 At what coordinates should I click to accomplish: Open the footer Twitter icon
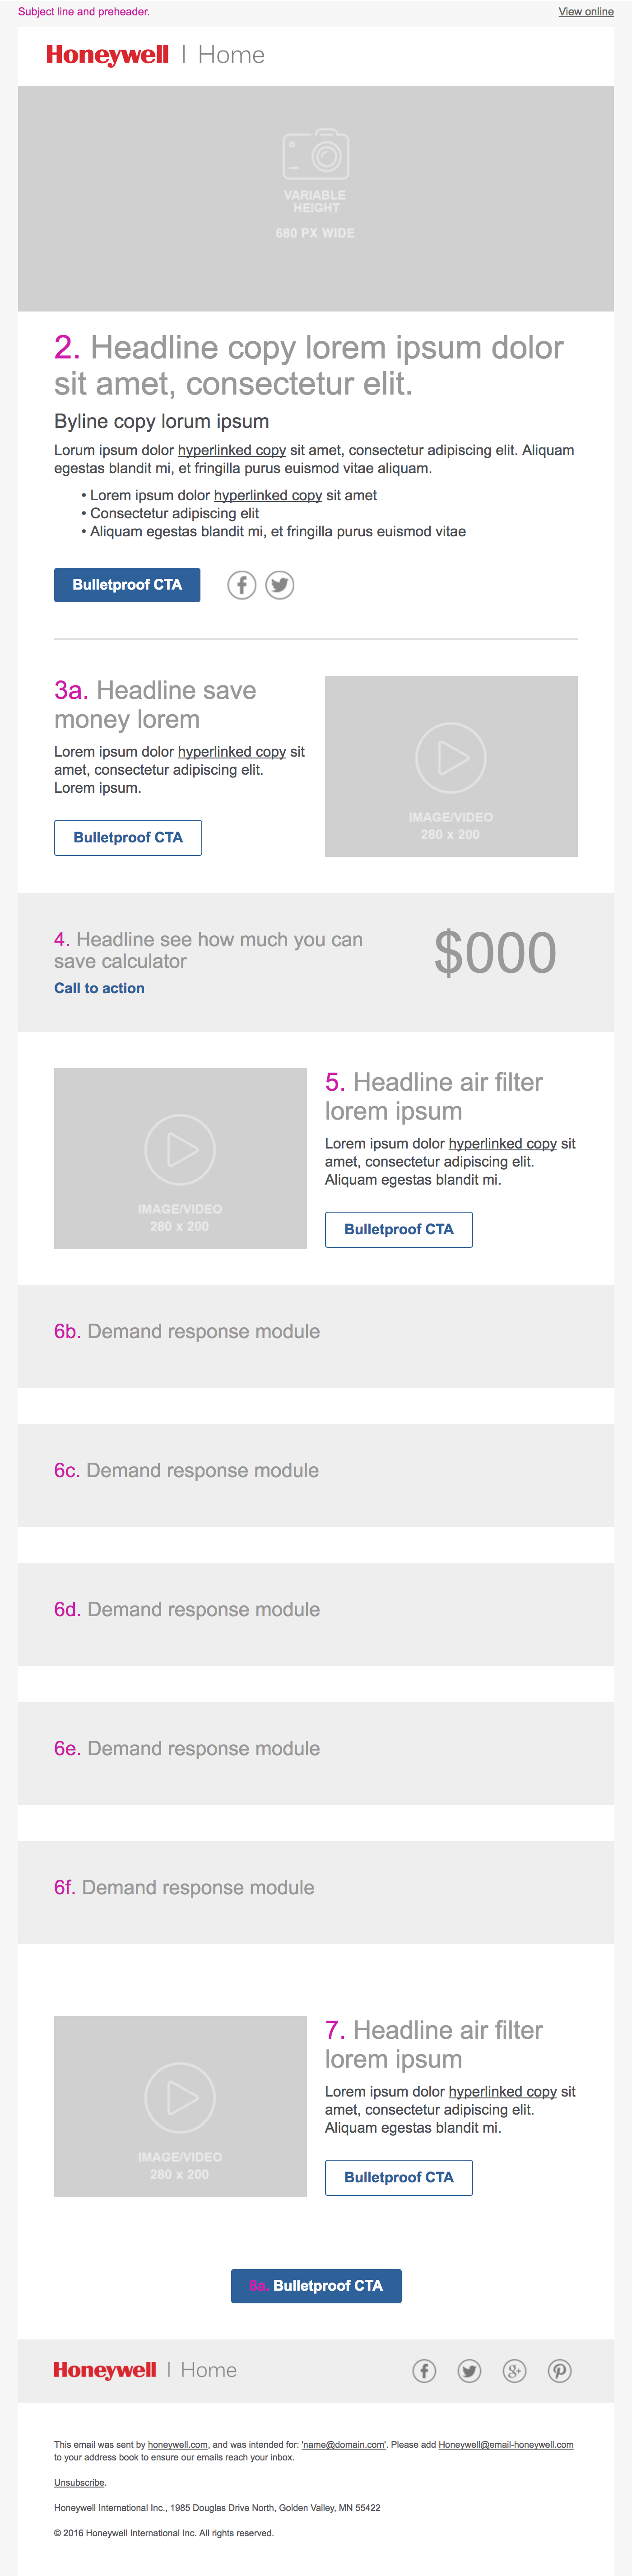coord(469,2370)
